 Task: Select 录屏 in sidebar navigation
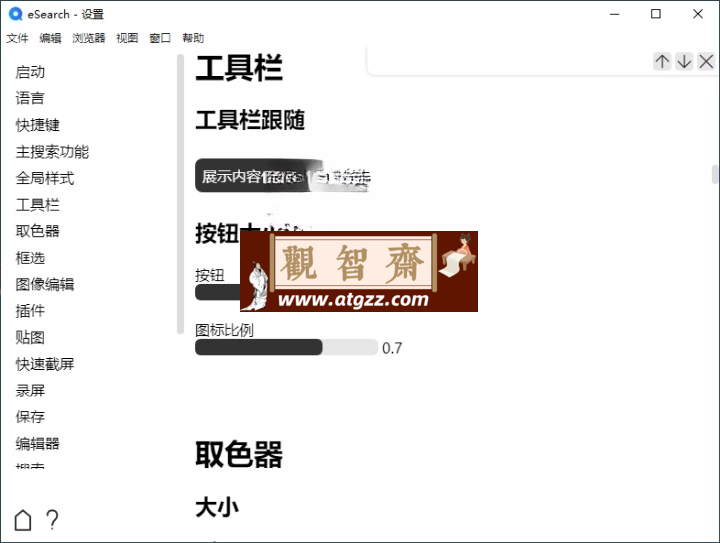point(30,391)
